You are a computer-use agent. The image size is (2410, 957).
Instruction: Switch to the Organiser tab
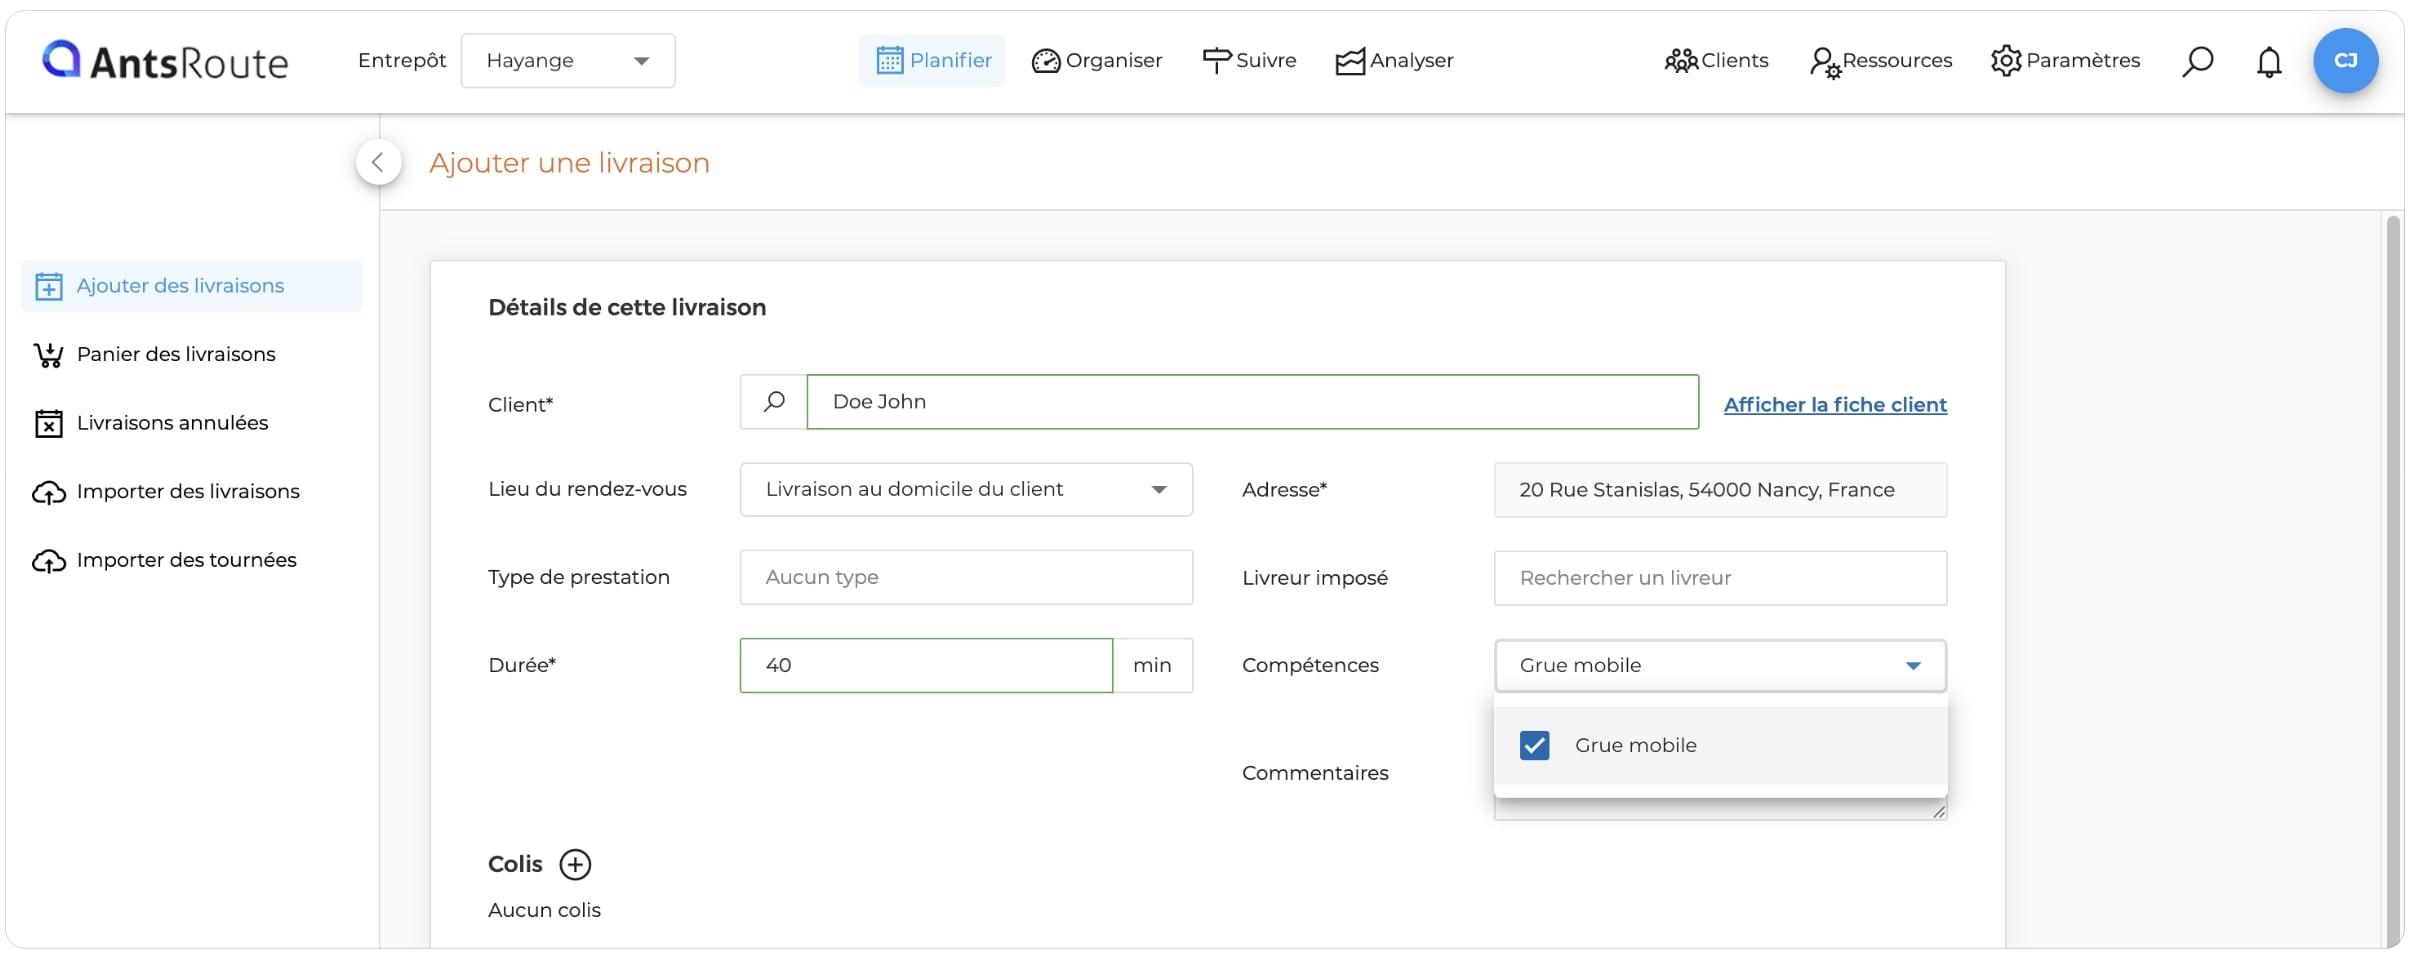(x=1097, y=61)
